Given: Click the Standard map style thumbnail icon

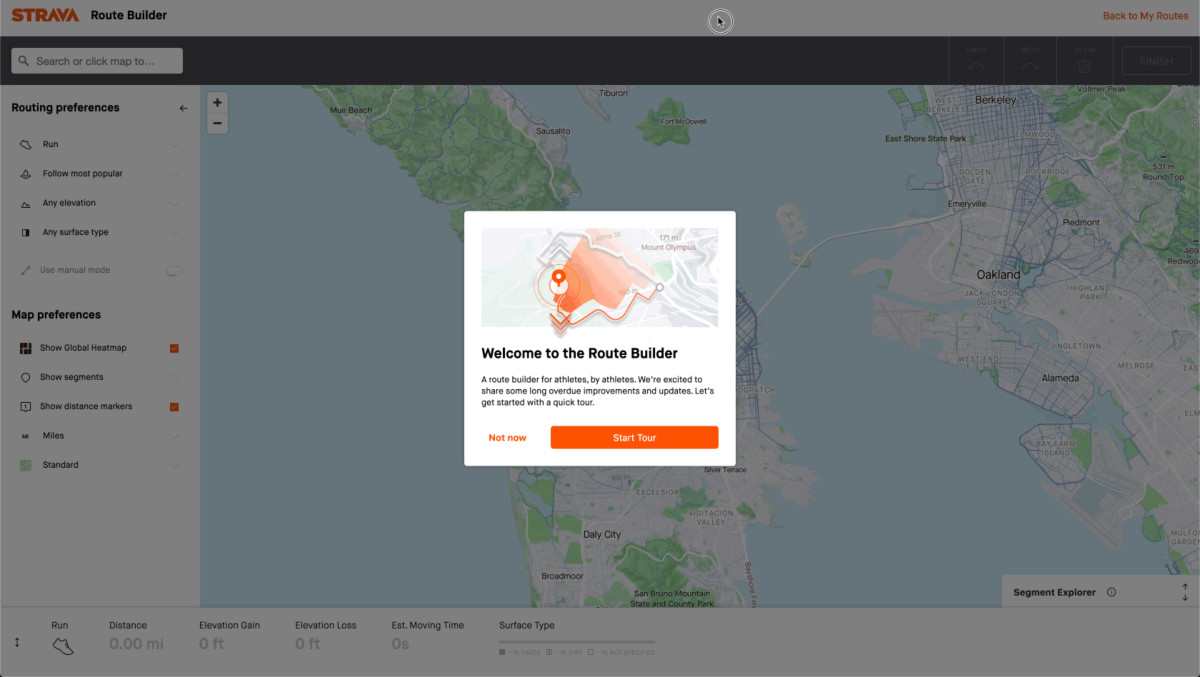Looking at the screenshot, I should [x=26, y=465].
